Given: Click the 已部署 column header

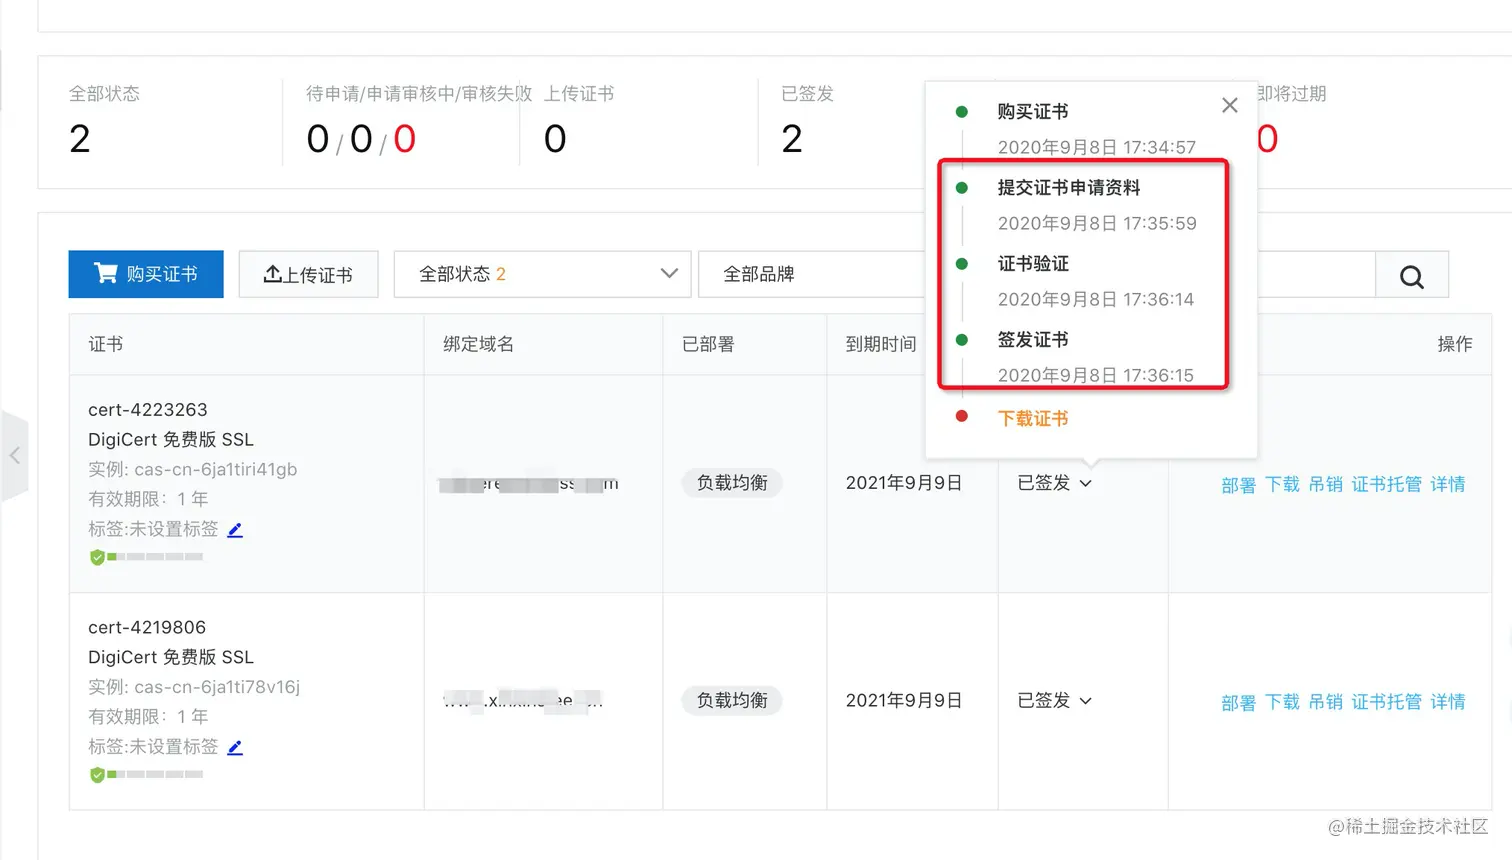Looking at the screenshot, I should pos(708,344).
